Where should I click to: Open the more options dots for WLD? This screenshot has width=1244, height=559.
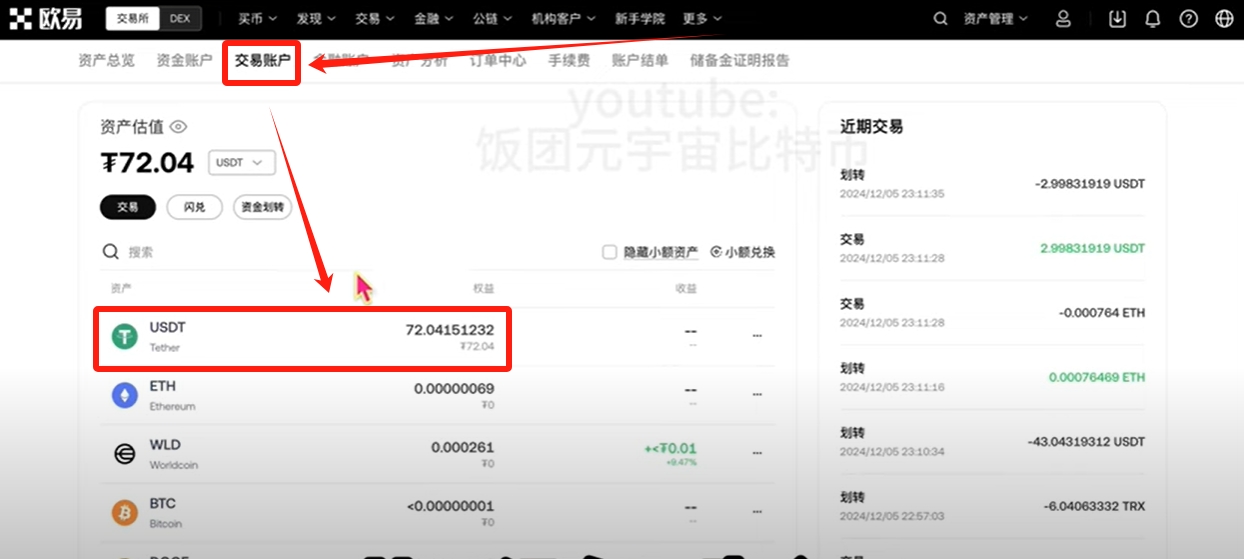coord(757,454)
